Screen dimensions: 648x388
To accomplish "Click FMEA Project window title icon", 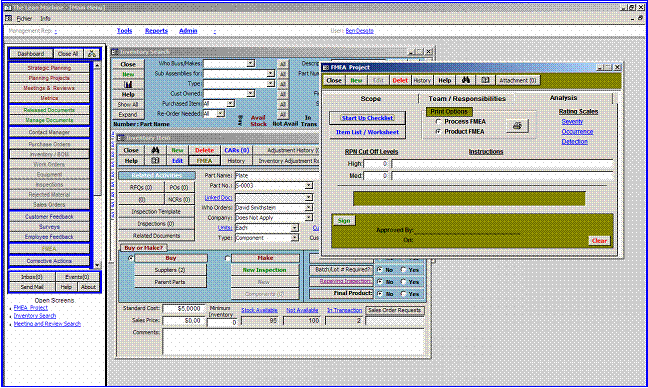I will point(326,67).
